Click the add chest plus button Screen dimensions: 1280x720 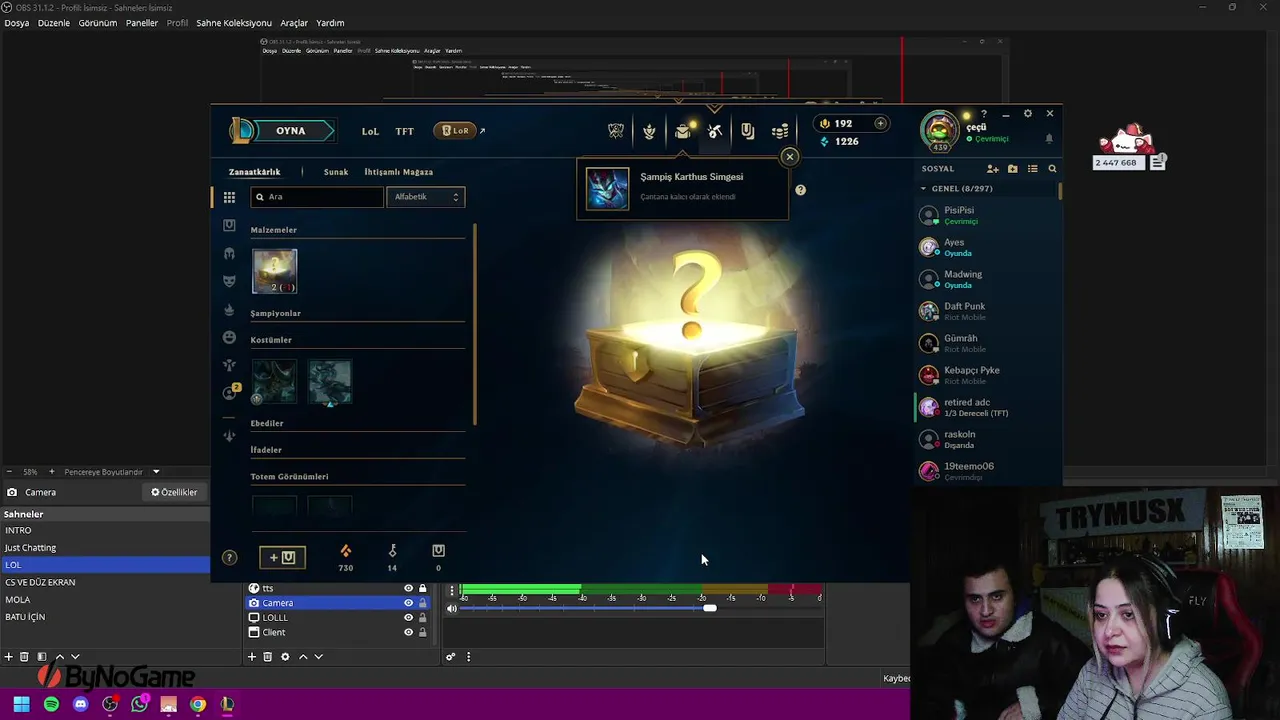[x=282, y=557]
